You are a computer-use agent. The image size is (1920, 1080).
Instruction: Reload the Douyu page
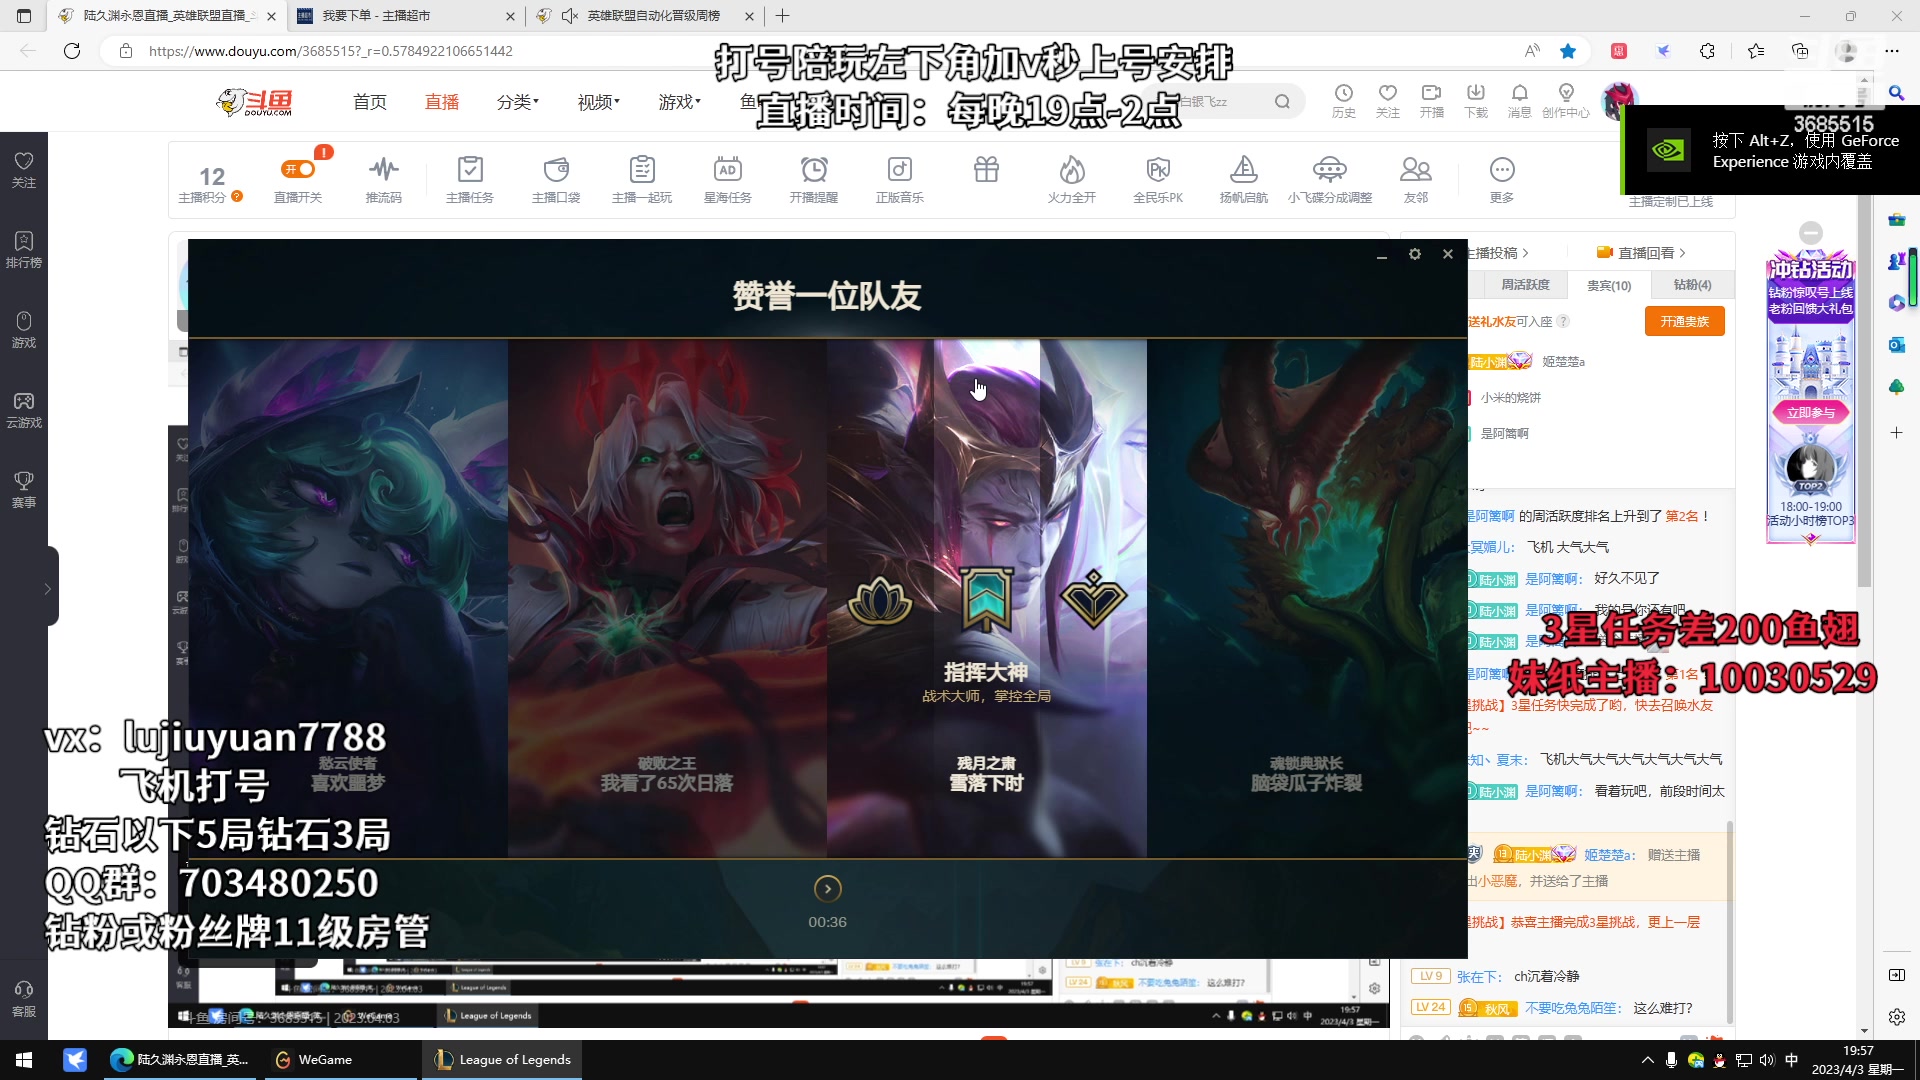tap(72, 51)
